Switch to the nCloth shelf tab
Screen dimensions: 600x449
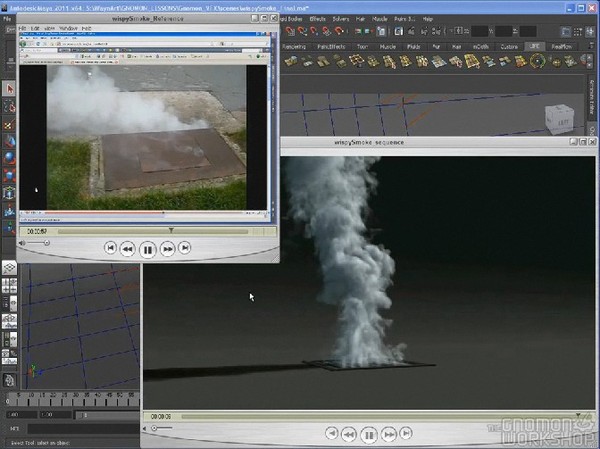481,47
